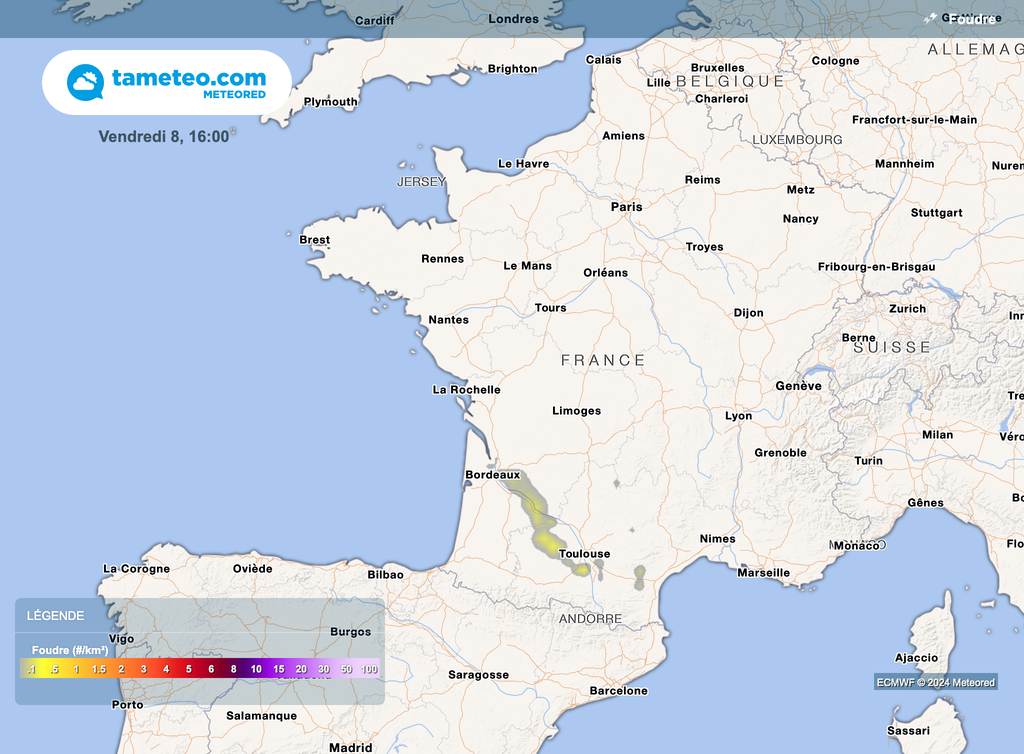Select the Toulouse label on the map
This screenshot has width=1024, height=754.
click(586, 551)
